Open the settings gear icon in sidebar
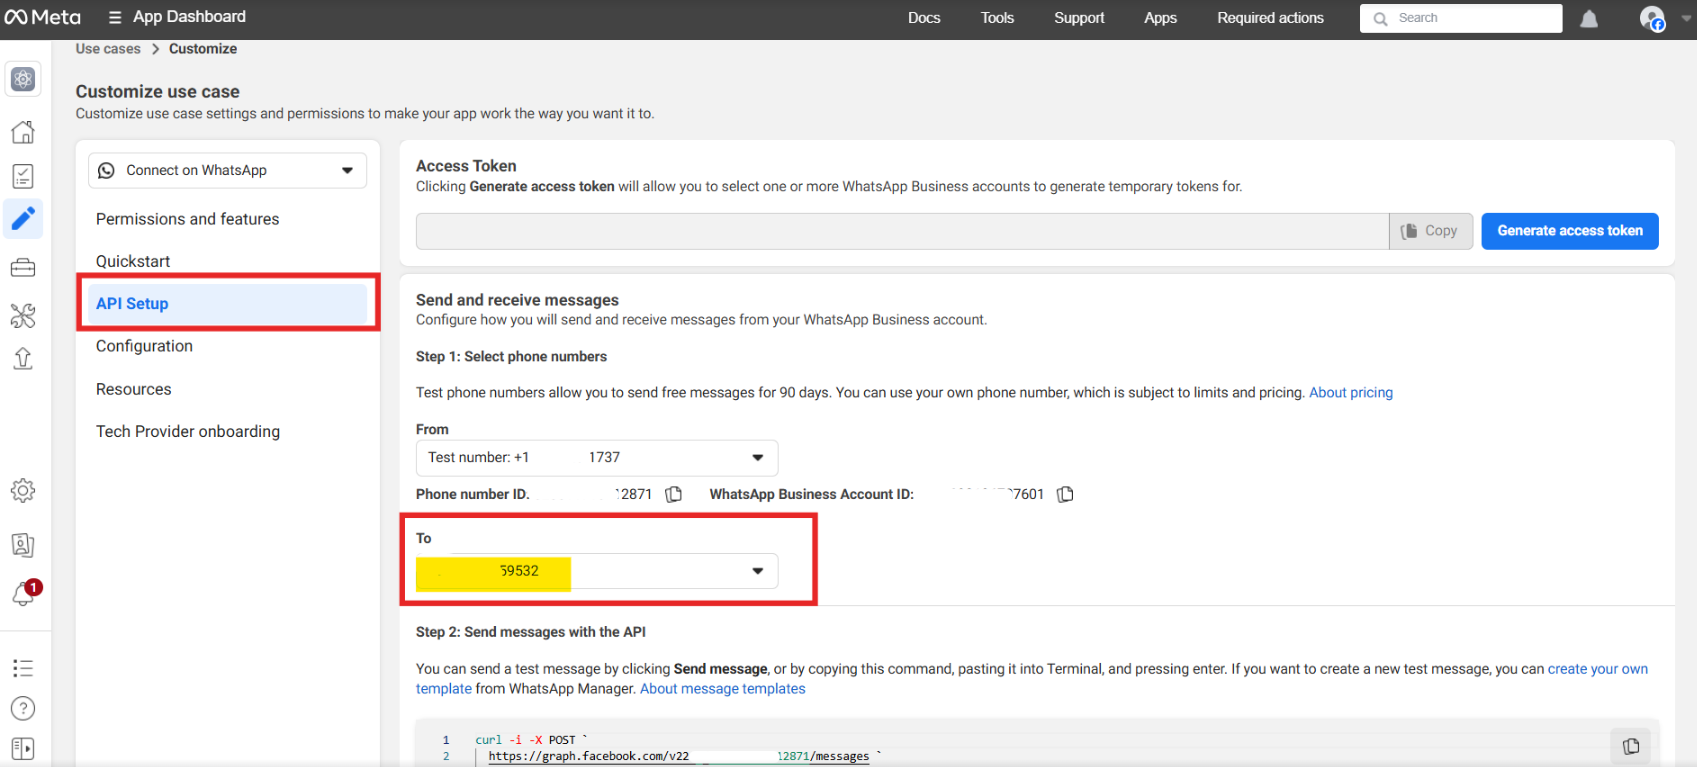The image size is (1697, 767). [x=23, y=490]
